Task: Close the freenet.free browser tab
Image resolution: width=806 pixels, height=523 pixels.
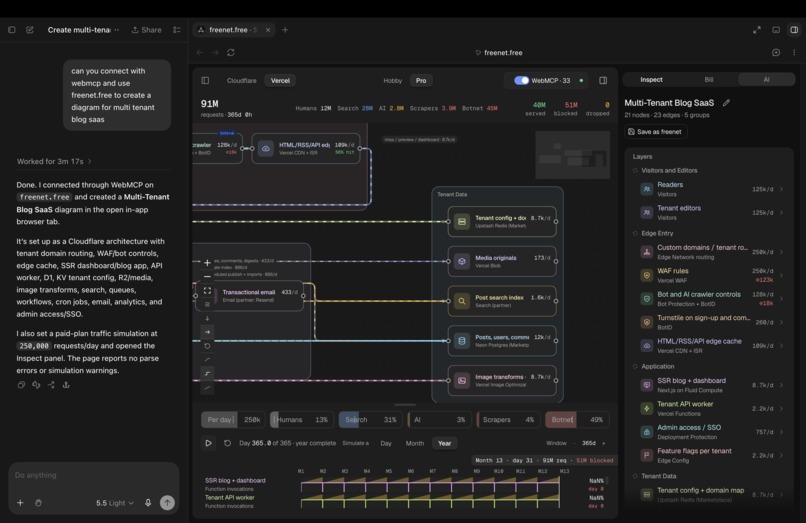Action: [x=268, y=30]
